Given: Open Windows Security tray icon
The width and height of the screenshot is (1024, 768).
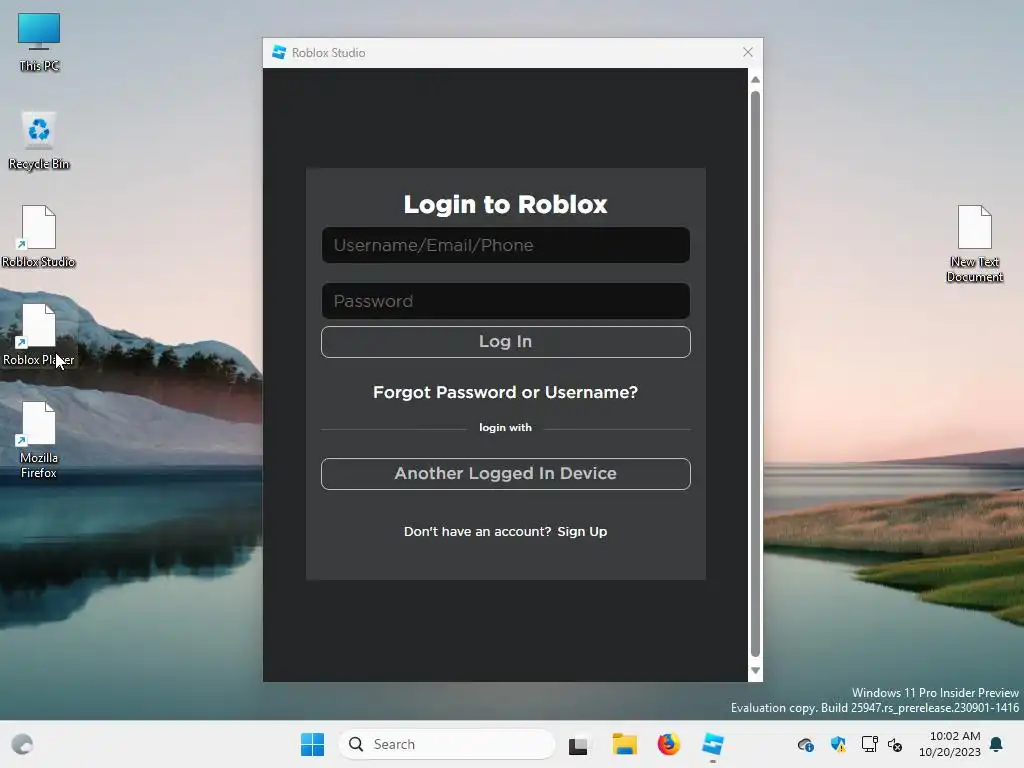Looking at the screenshot, I should [838, 744].
